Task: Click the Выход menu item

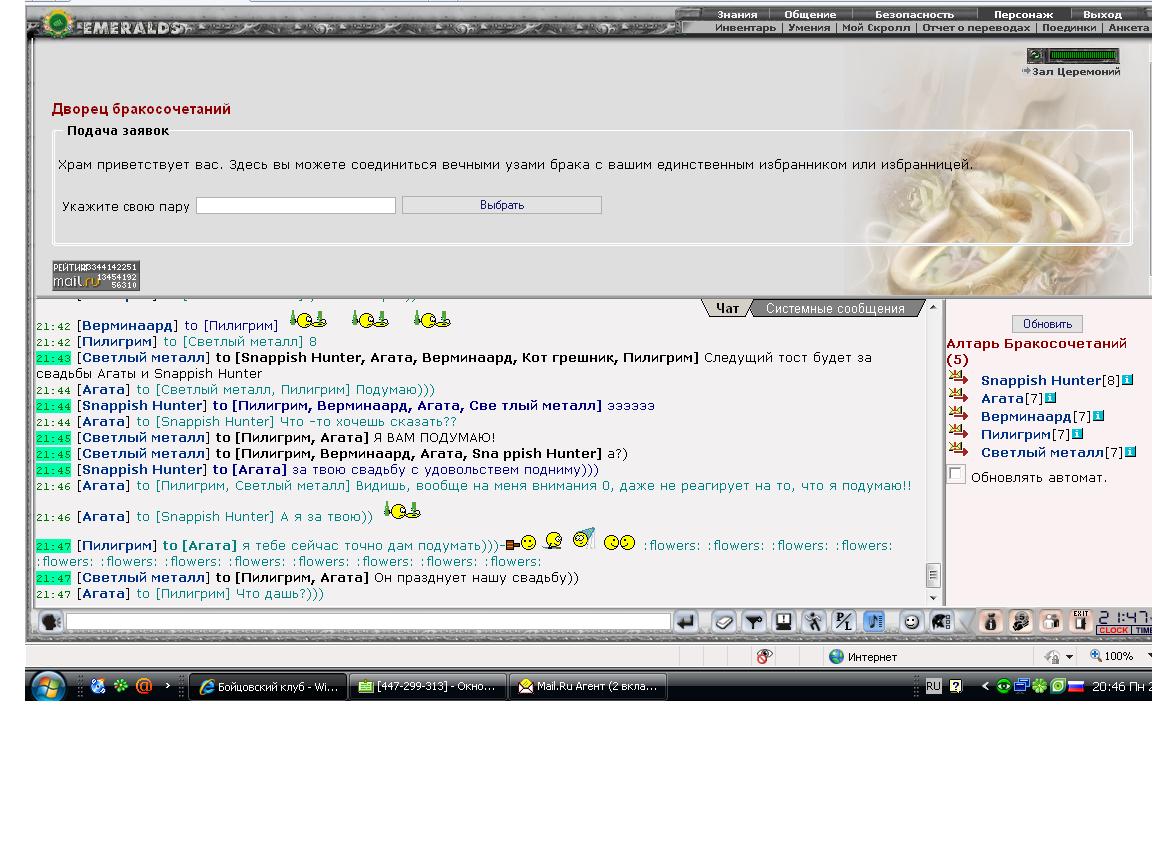Action: pyautogui.click(x=1102, y=14)
